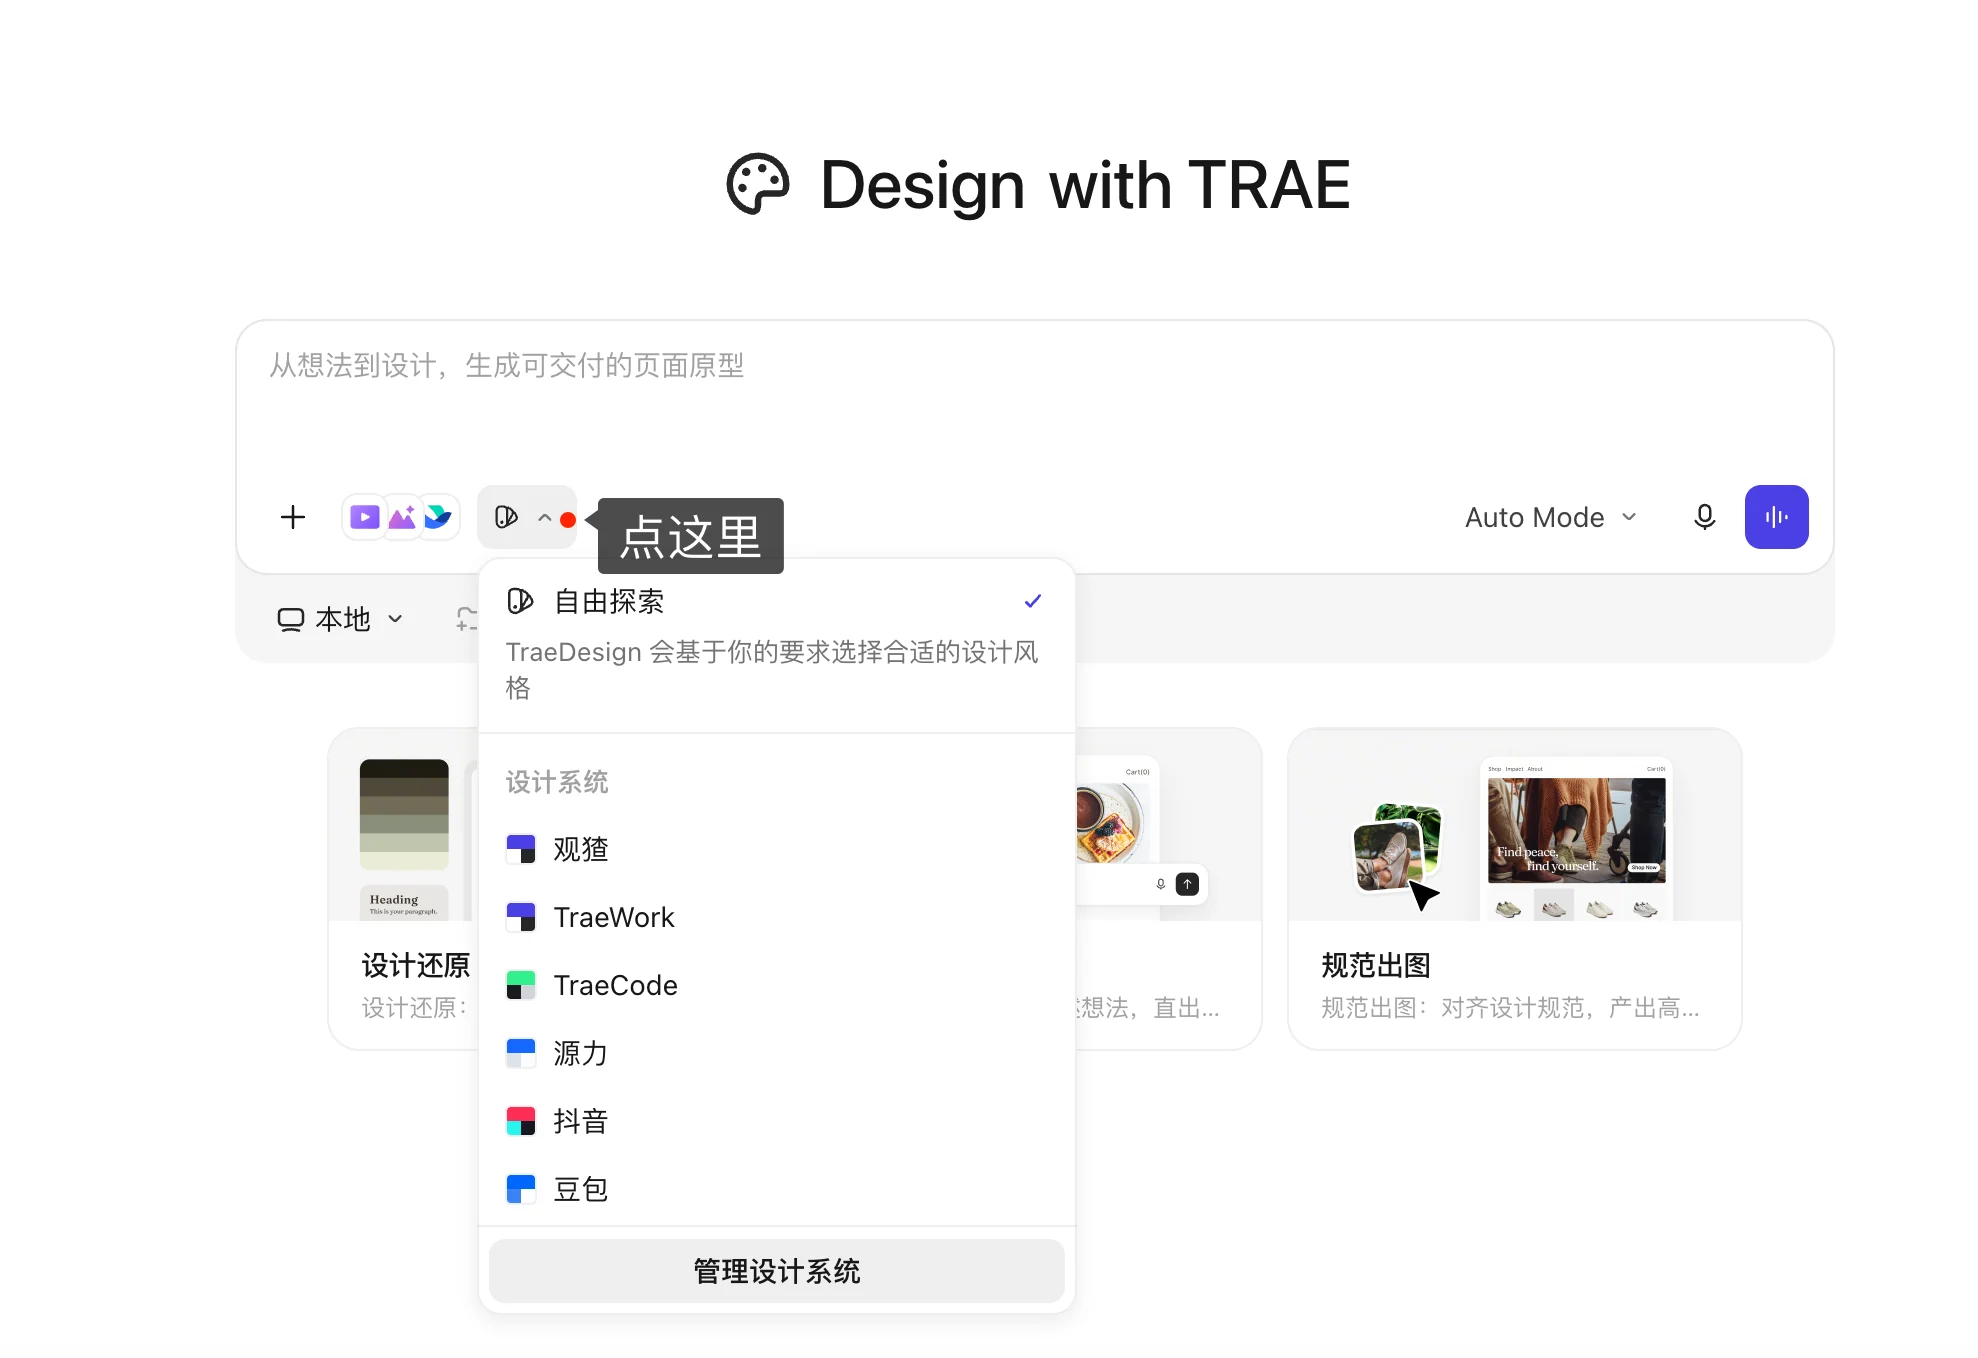This screenshot has height=1358, width=1978.
Task: Click the 自由探索 leaf icon
Action: pos(520,601)
